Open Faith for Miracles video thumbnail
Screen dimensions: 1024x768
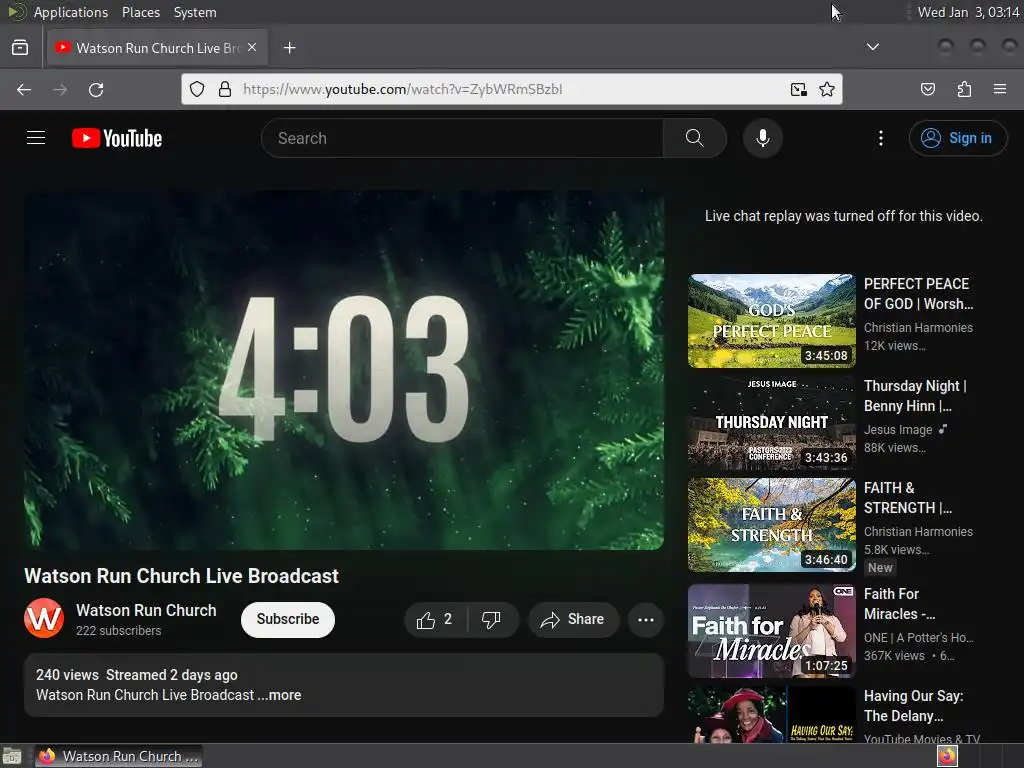[771, 631]
